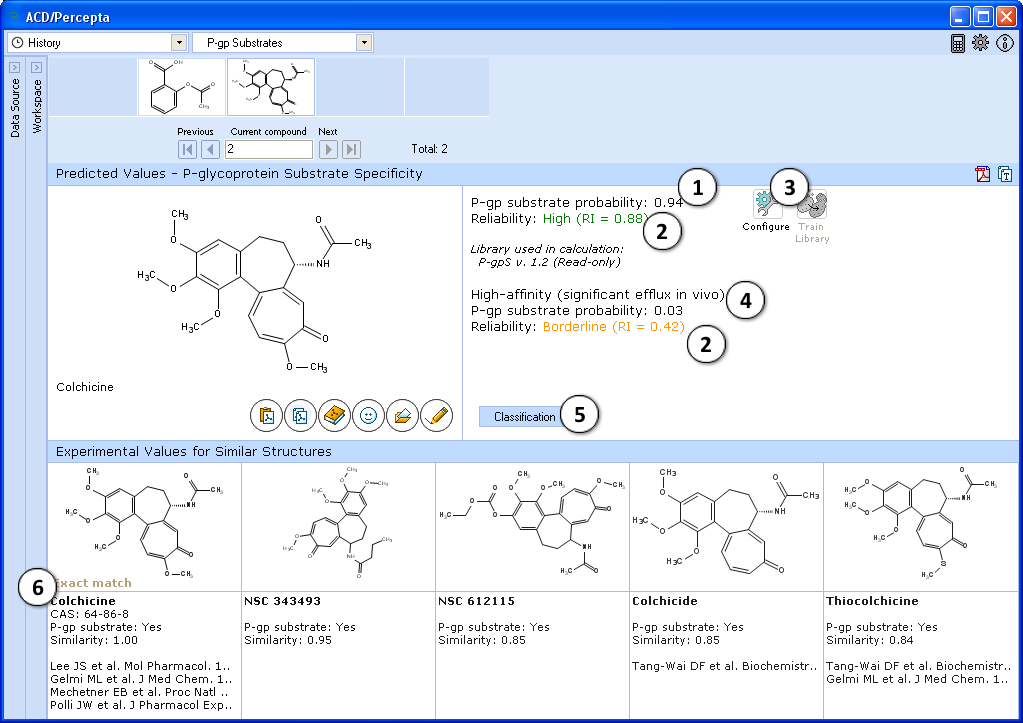Click the Current compound number field
The image size is (1023, 723).
(268, 150)
